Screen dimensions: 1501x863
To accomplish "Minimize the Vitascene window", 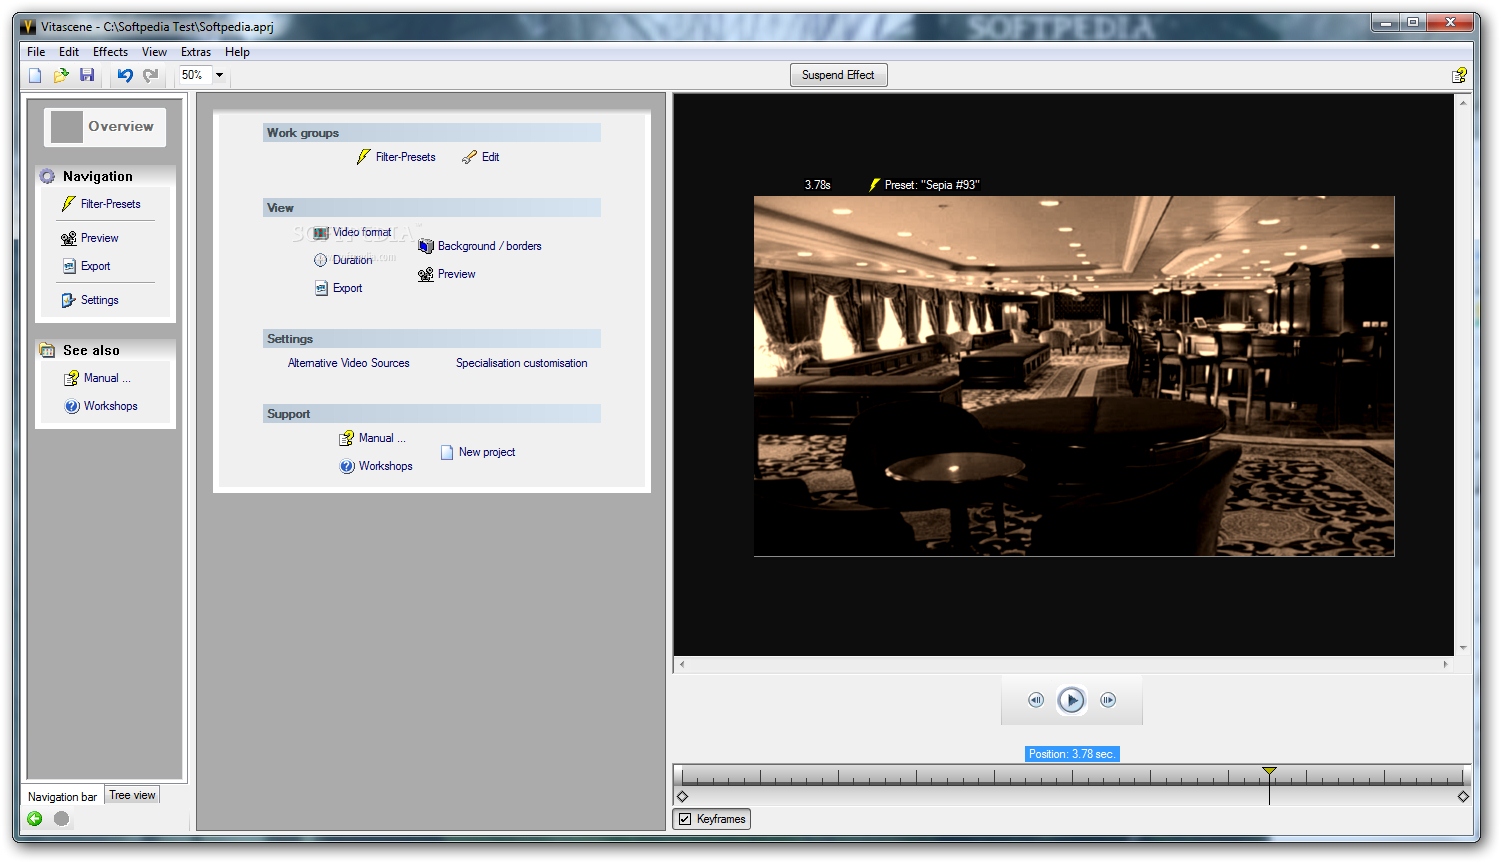I will click(x=1385, y=22).
